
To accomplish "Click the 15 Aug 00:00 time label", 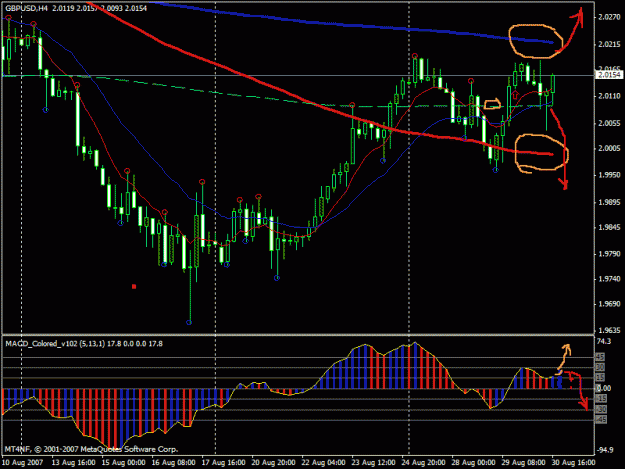I will coord(124,463).
